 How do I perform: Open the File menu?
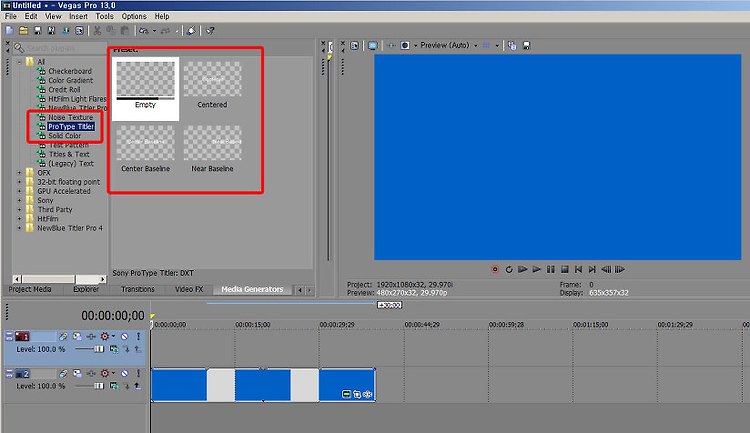point(11,16)
